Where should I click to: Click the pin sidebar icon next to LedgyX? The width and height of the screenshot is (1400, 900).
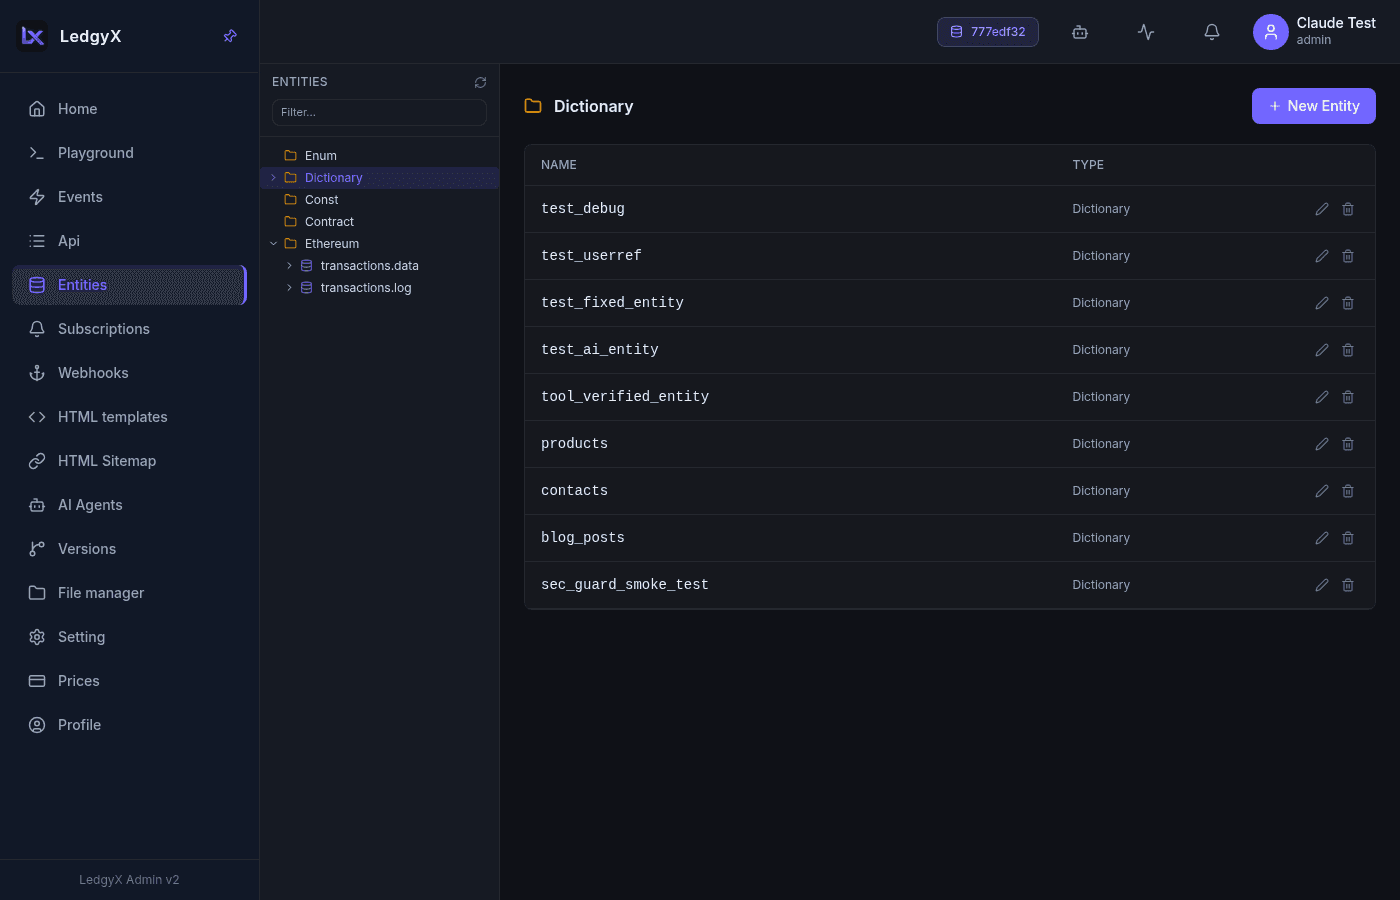click(230, 36)
